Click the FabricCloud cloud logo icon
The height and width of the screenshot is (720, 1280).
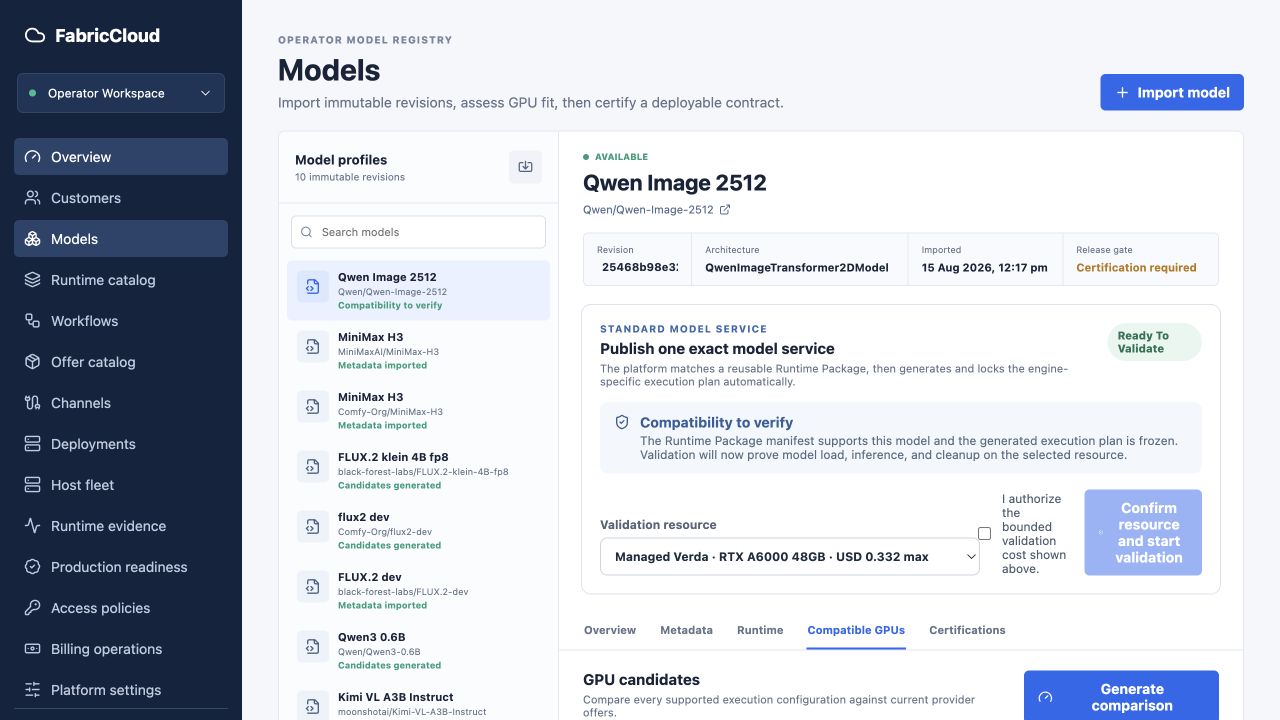coord(35,35)
